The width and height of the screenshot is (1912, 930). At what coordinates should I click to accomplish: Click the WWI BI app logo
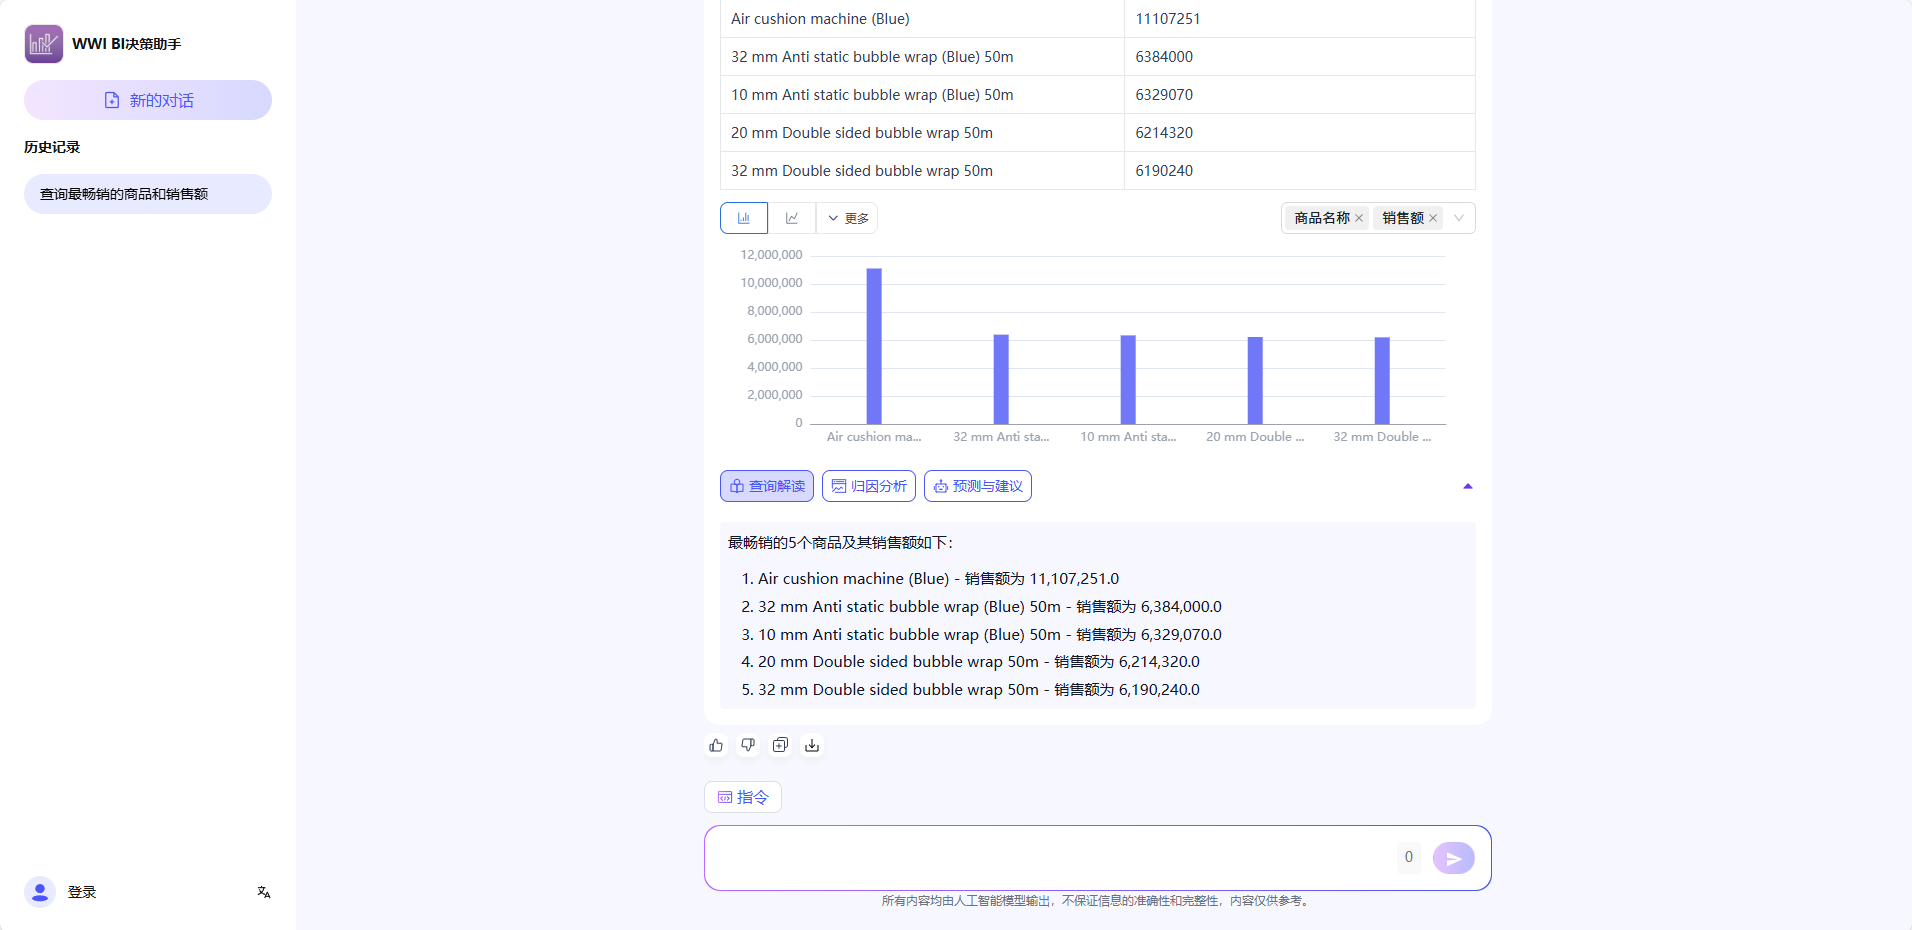[44, 44]
